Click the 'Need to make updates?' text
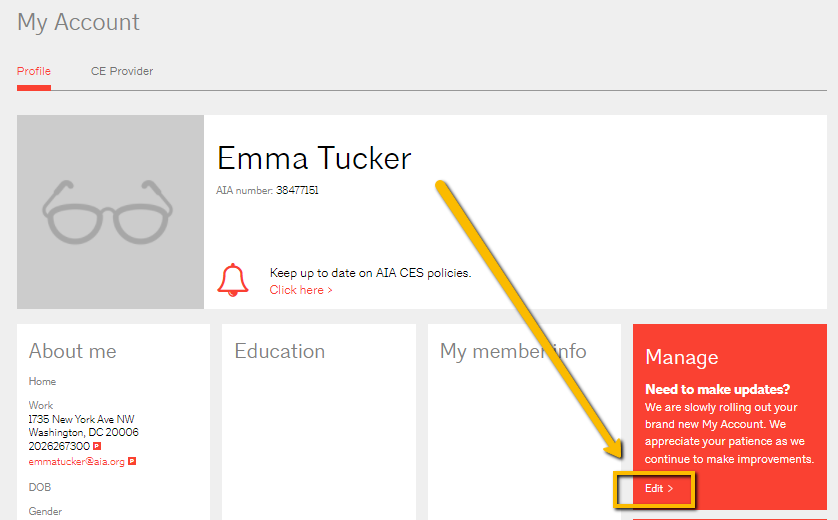 717,389
